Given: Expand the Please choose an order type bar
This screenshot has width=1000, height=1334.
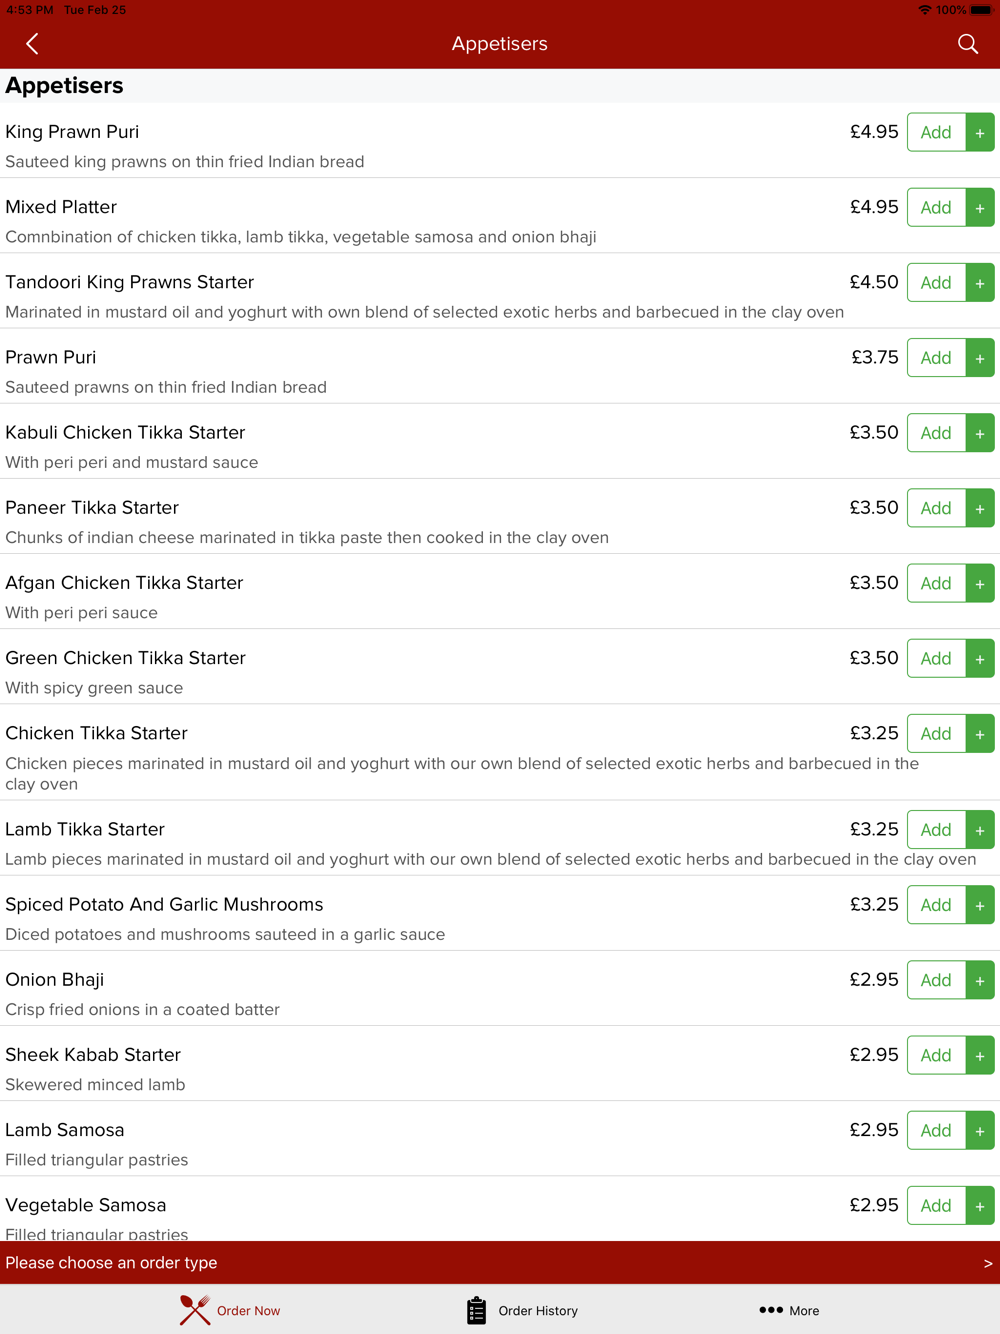Looking at the screenshot, I should [500, 1263].
